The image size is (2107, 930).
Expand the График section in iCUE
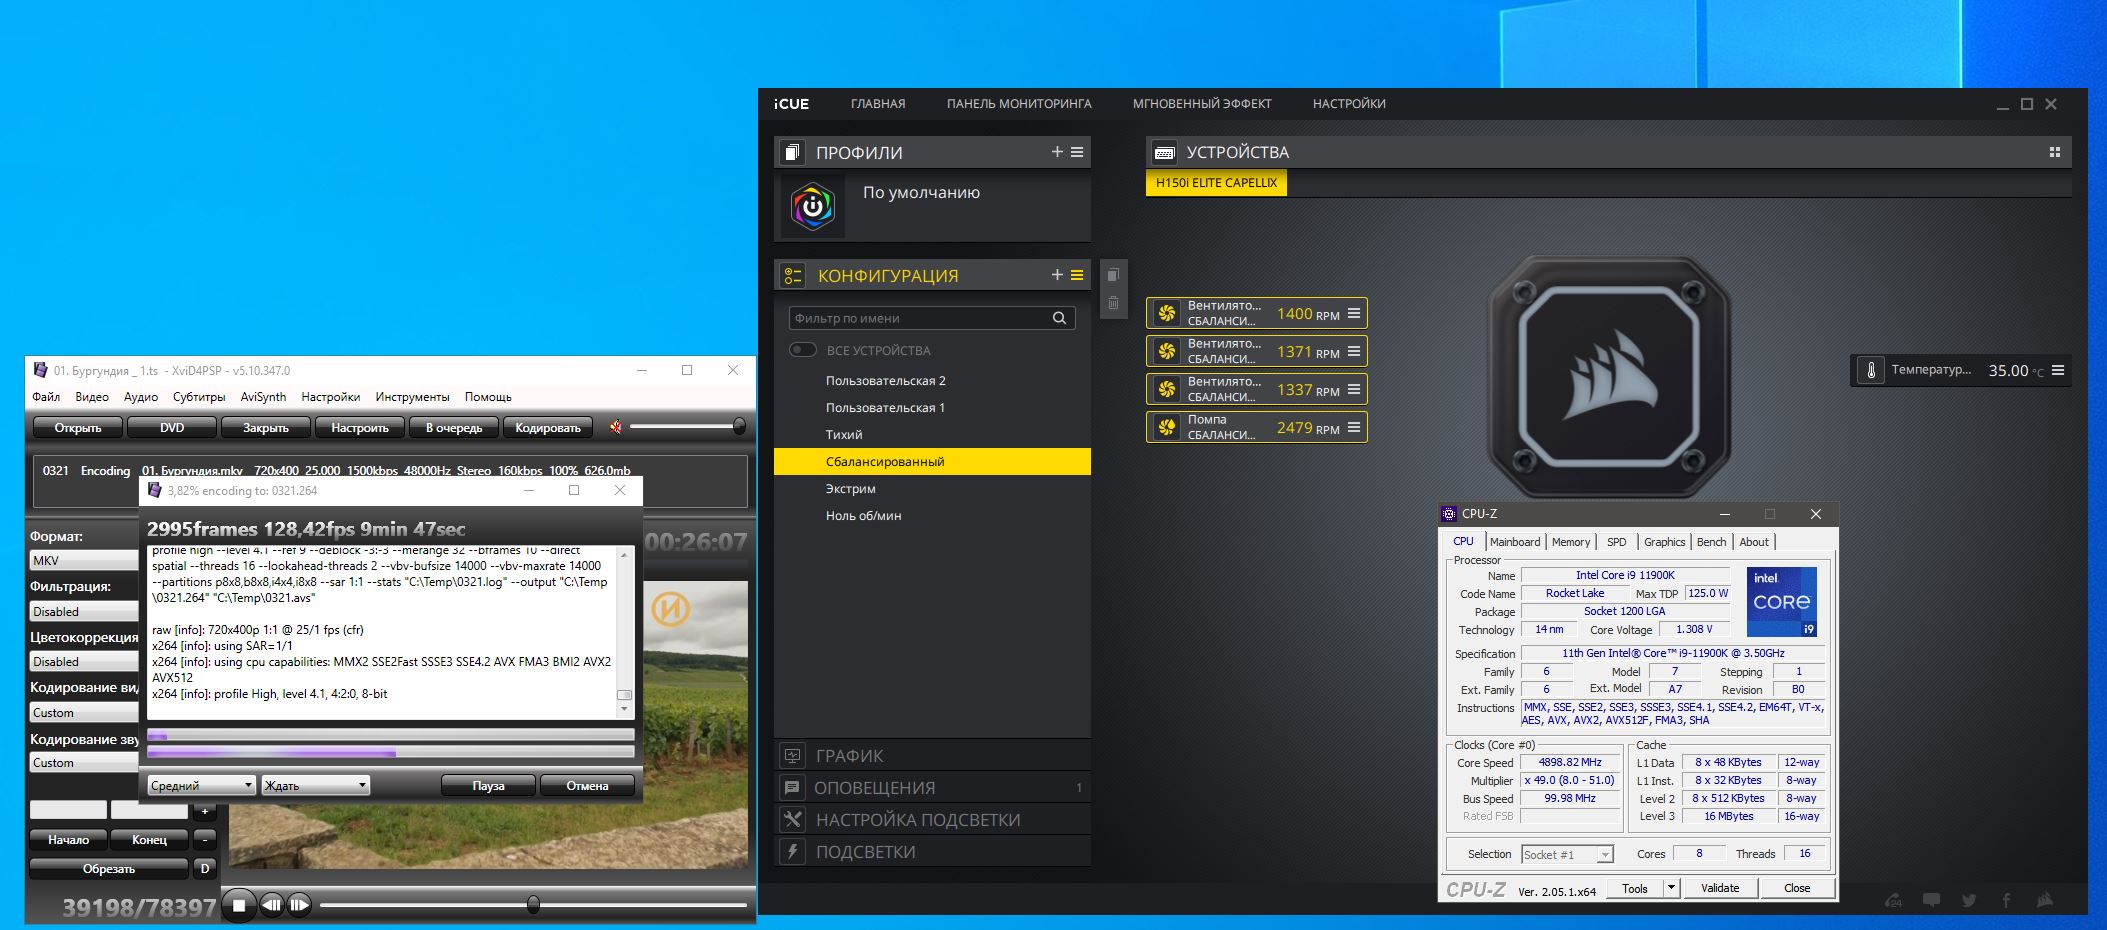(x=932, y=756)
